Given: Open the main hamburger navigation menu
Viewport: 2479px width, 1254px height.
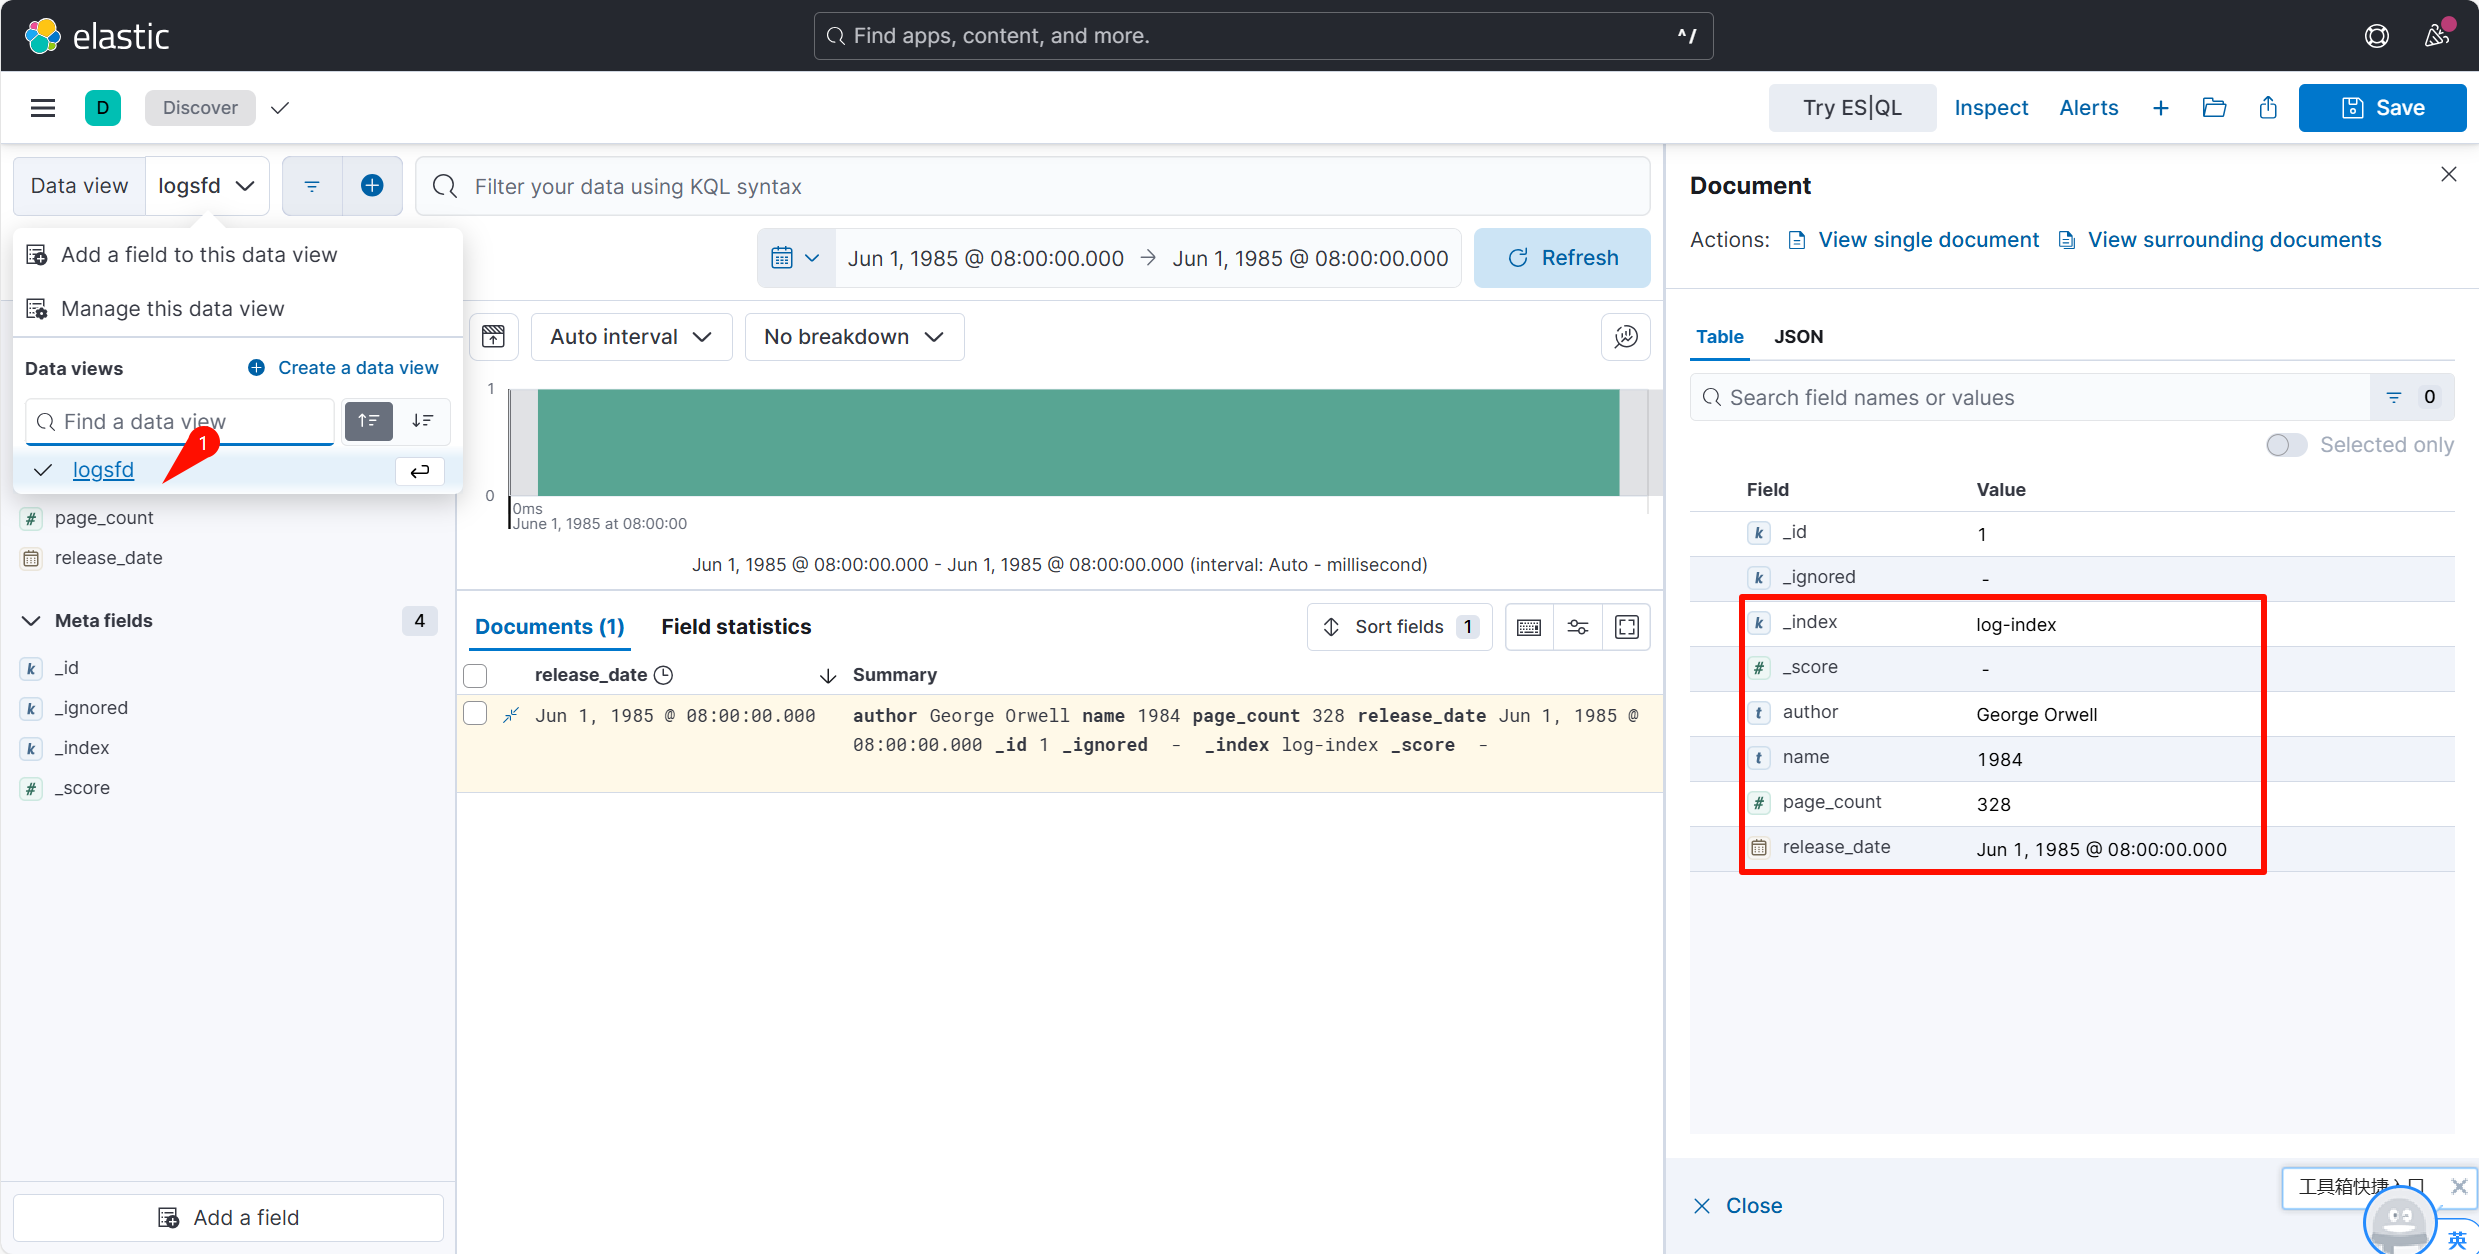Looking at the screenshot, I should 43,108.
